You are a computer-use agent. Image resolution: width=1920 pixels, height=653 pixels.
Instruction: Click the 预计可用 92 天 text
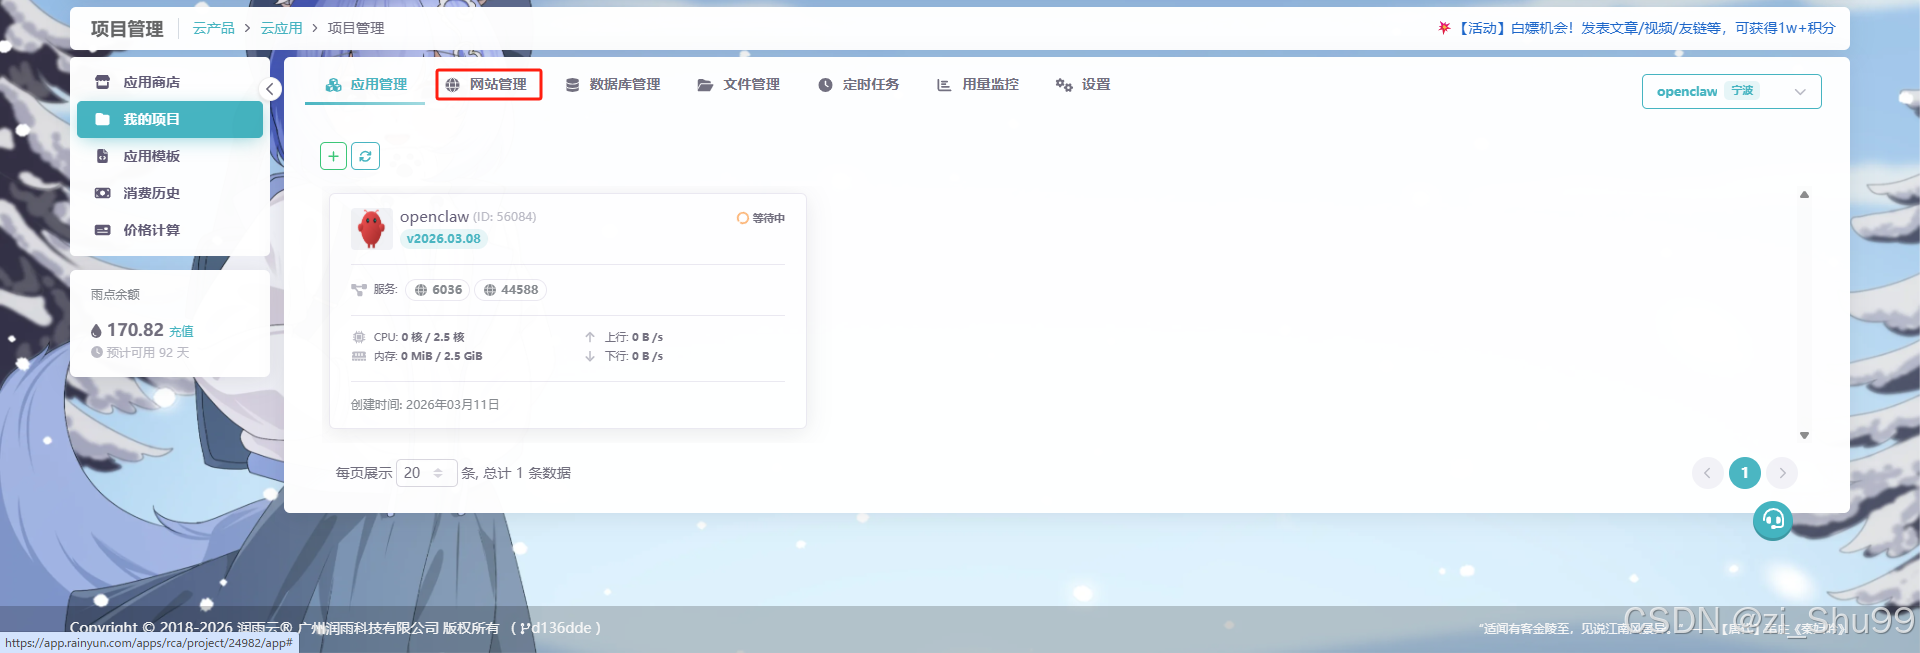pyautogui.click(x=148, y=353)
